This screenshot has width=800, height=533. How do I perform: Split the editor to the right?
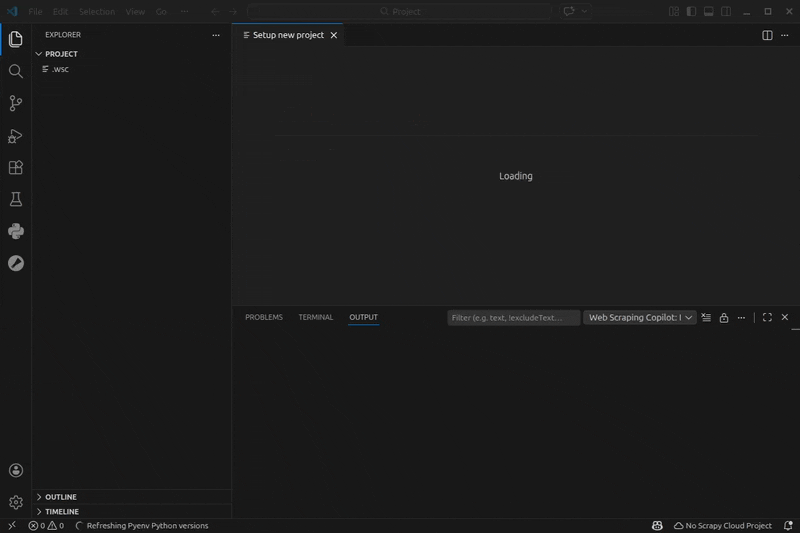[767, 35]
